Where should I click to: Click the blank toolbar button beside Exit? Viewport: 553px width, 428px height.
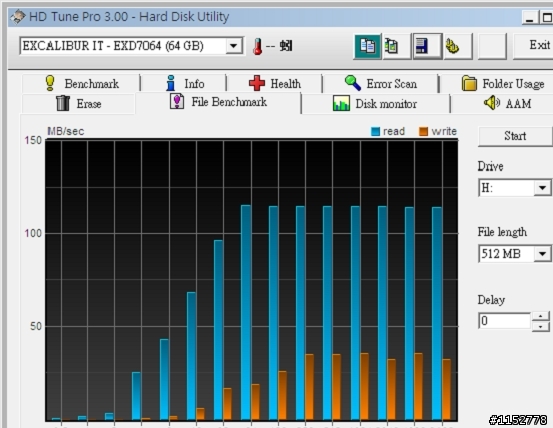(x=492, y=46)
